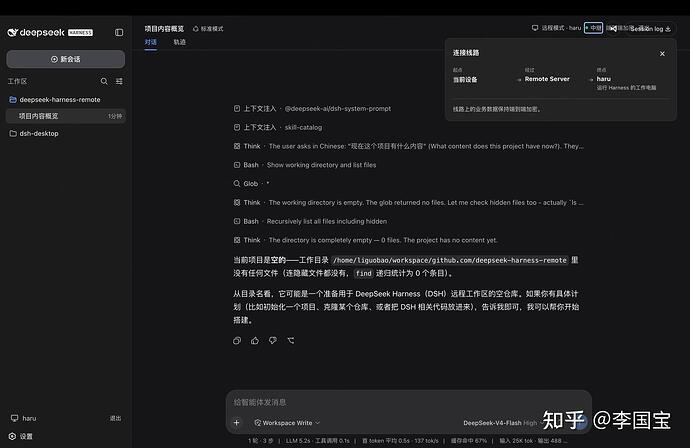This screenshot has height=448, width=690.
Task: Expand 上下文注入 dsh-system-prompt row
Action: (312, 109)
